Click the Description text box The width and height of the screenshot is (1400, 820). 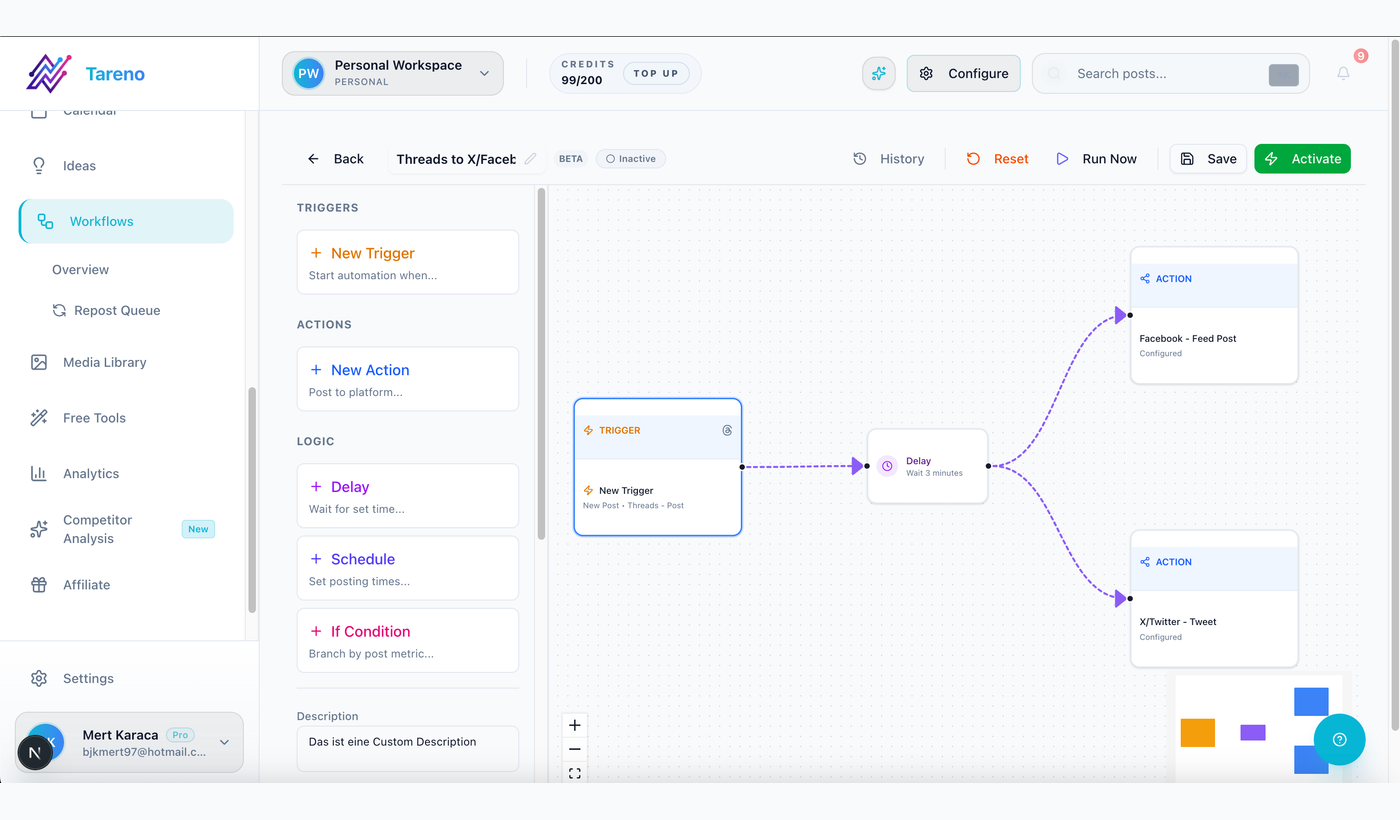click(408, 749)
